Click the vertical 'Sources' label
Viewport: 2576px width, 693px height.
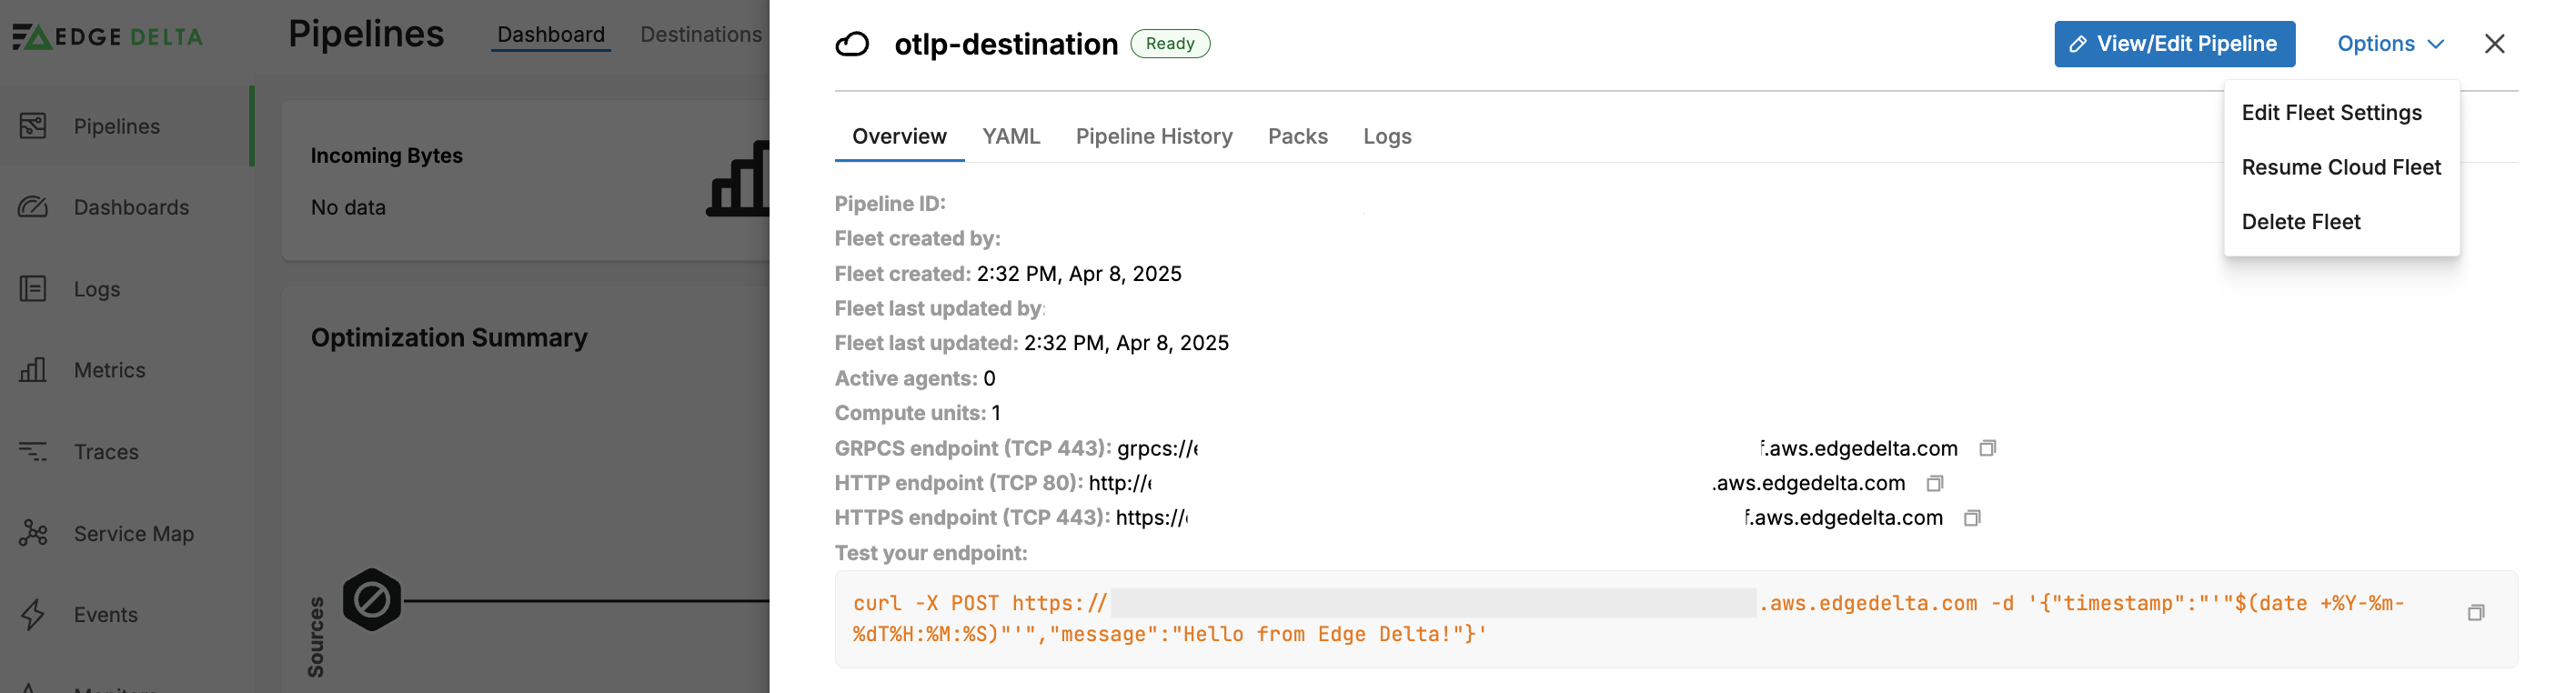[316, 637]
